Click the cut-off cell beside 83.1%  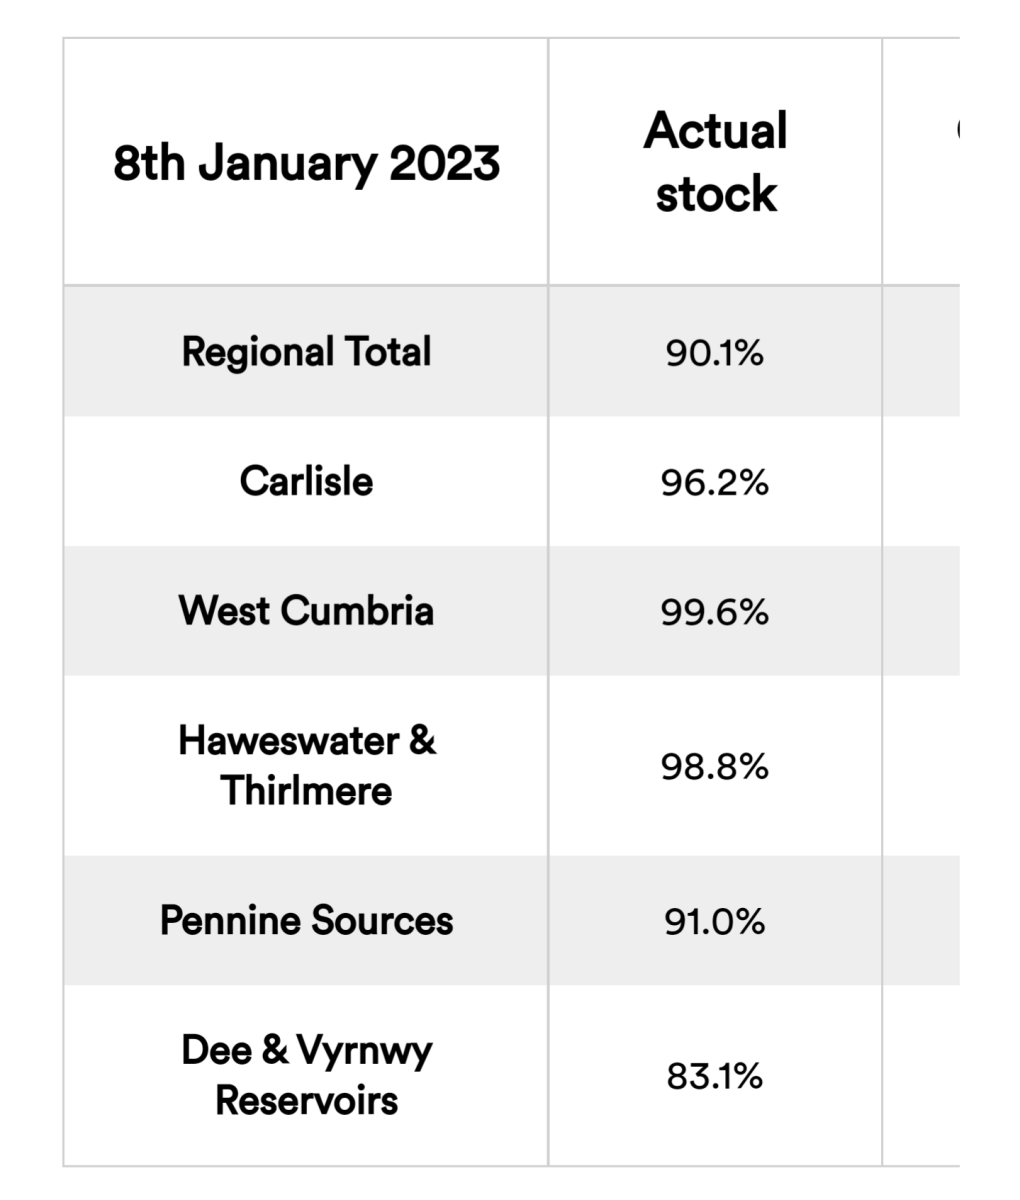pyautogui.click(x=921, y=1075)
